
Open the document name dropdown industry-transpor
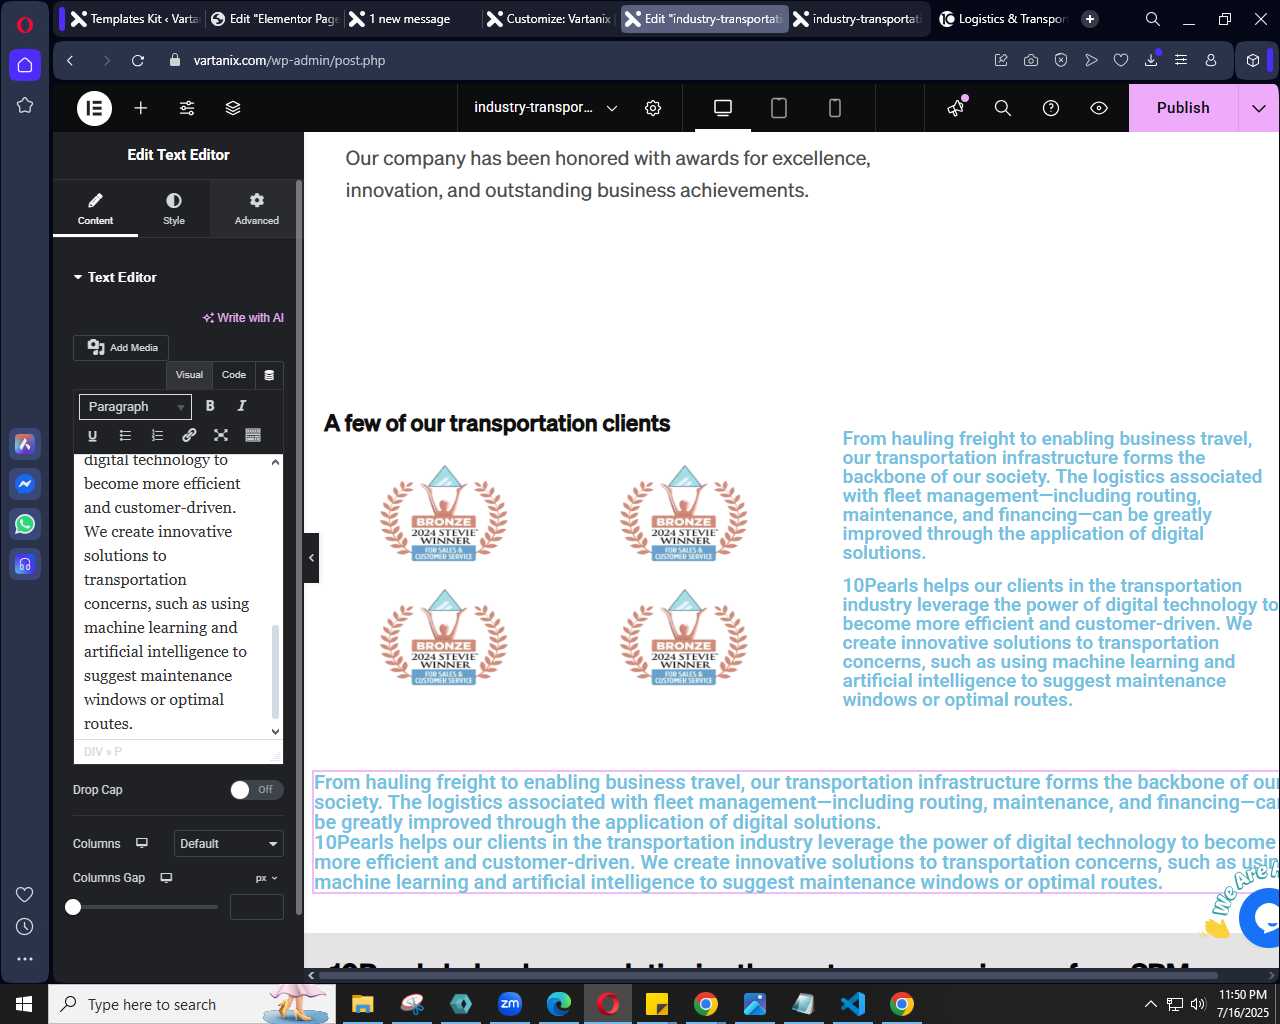coord(545,108)
